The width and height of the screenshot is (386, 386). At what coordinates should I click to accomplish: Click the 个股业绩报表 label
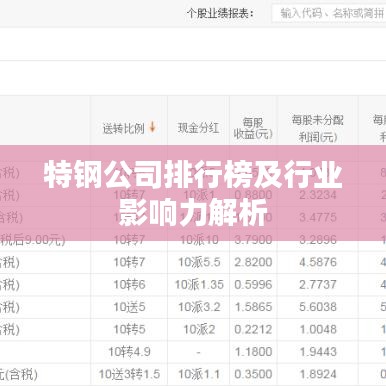pos(221,13)
